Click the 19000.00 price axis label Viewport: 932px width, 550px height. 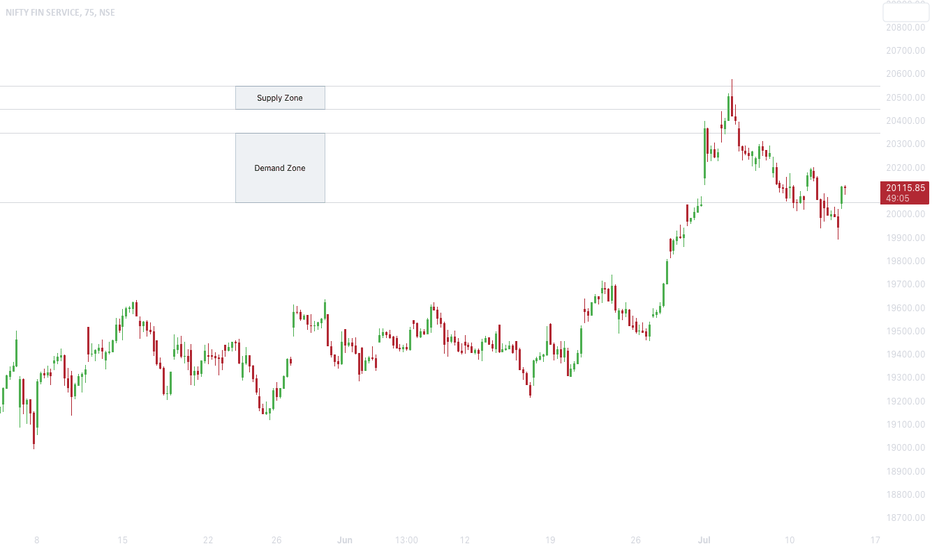(905, 448)
